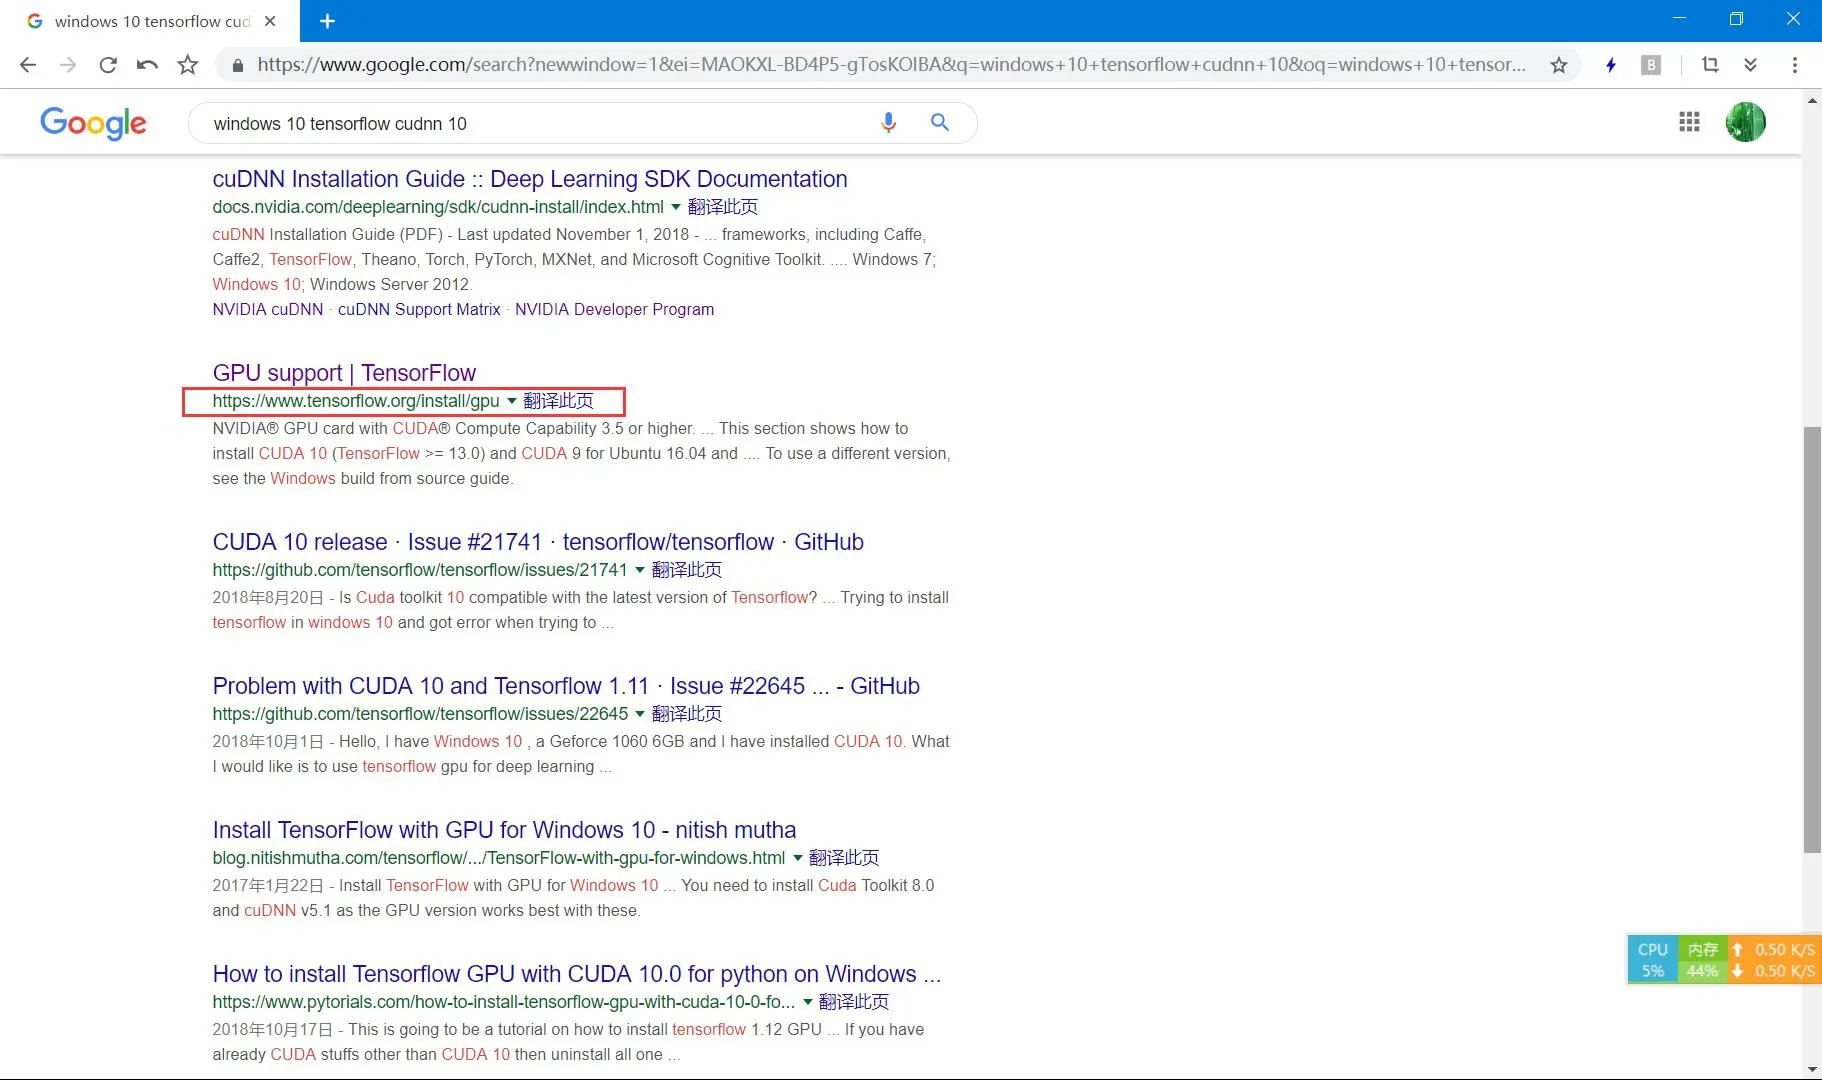Click the scrollbar up arrow

point(1812,101)
